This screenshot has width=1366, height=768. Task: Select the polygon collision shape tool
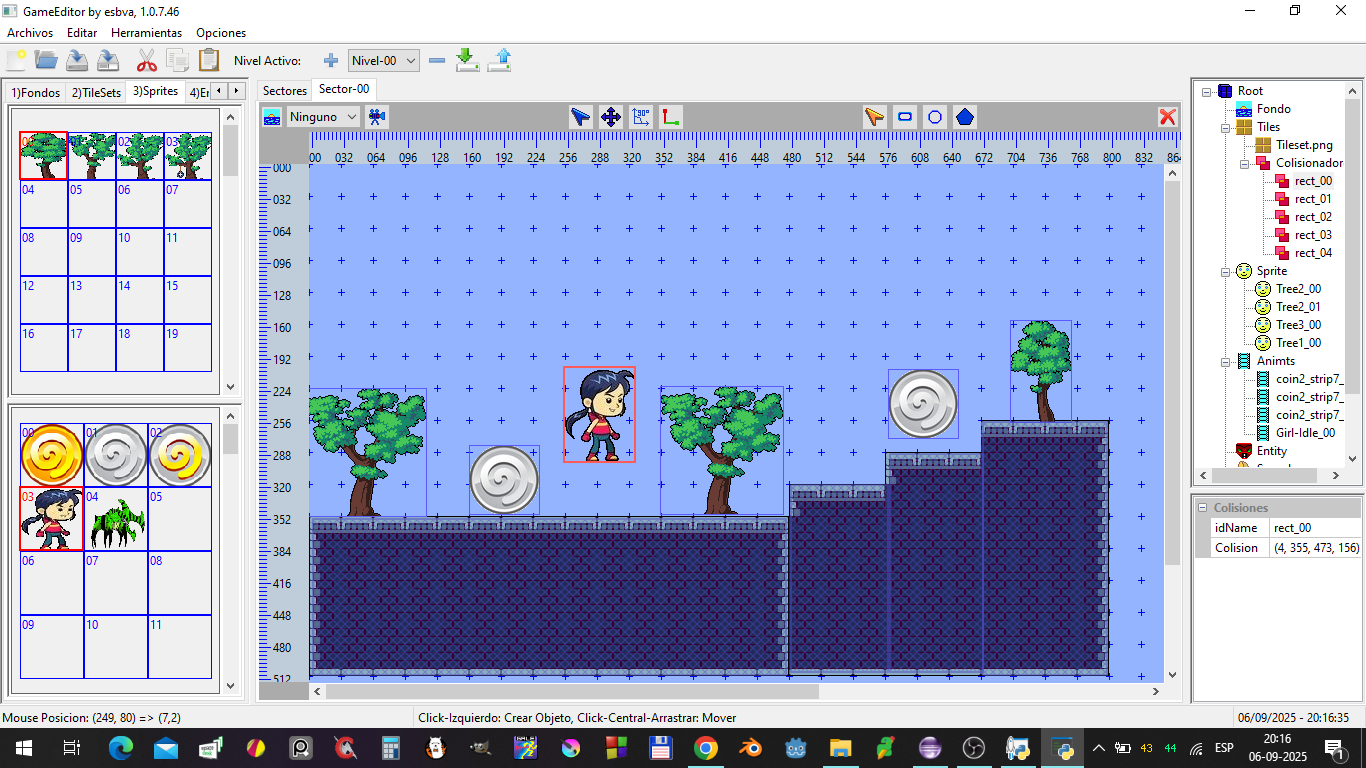coord(965,117)
